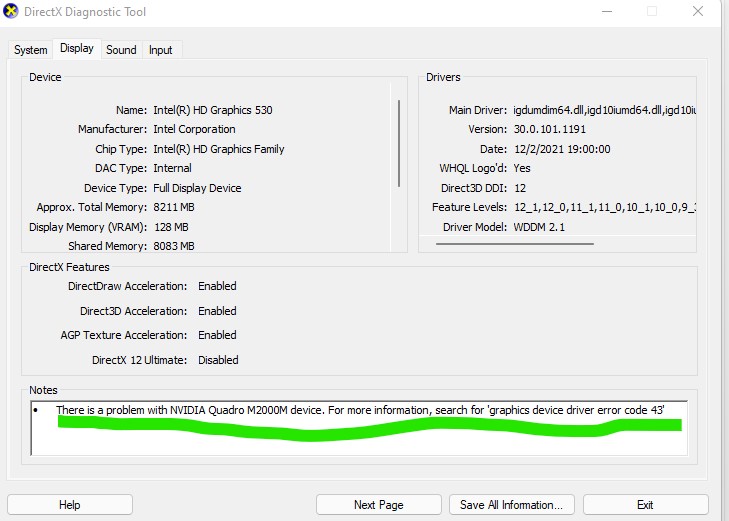Click the Direct3D Acceleration Enabled value
This screenshot has width=729, height=521.
coord(217,311)
